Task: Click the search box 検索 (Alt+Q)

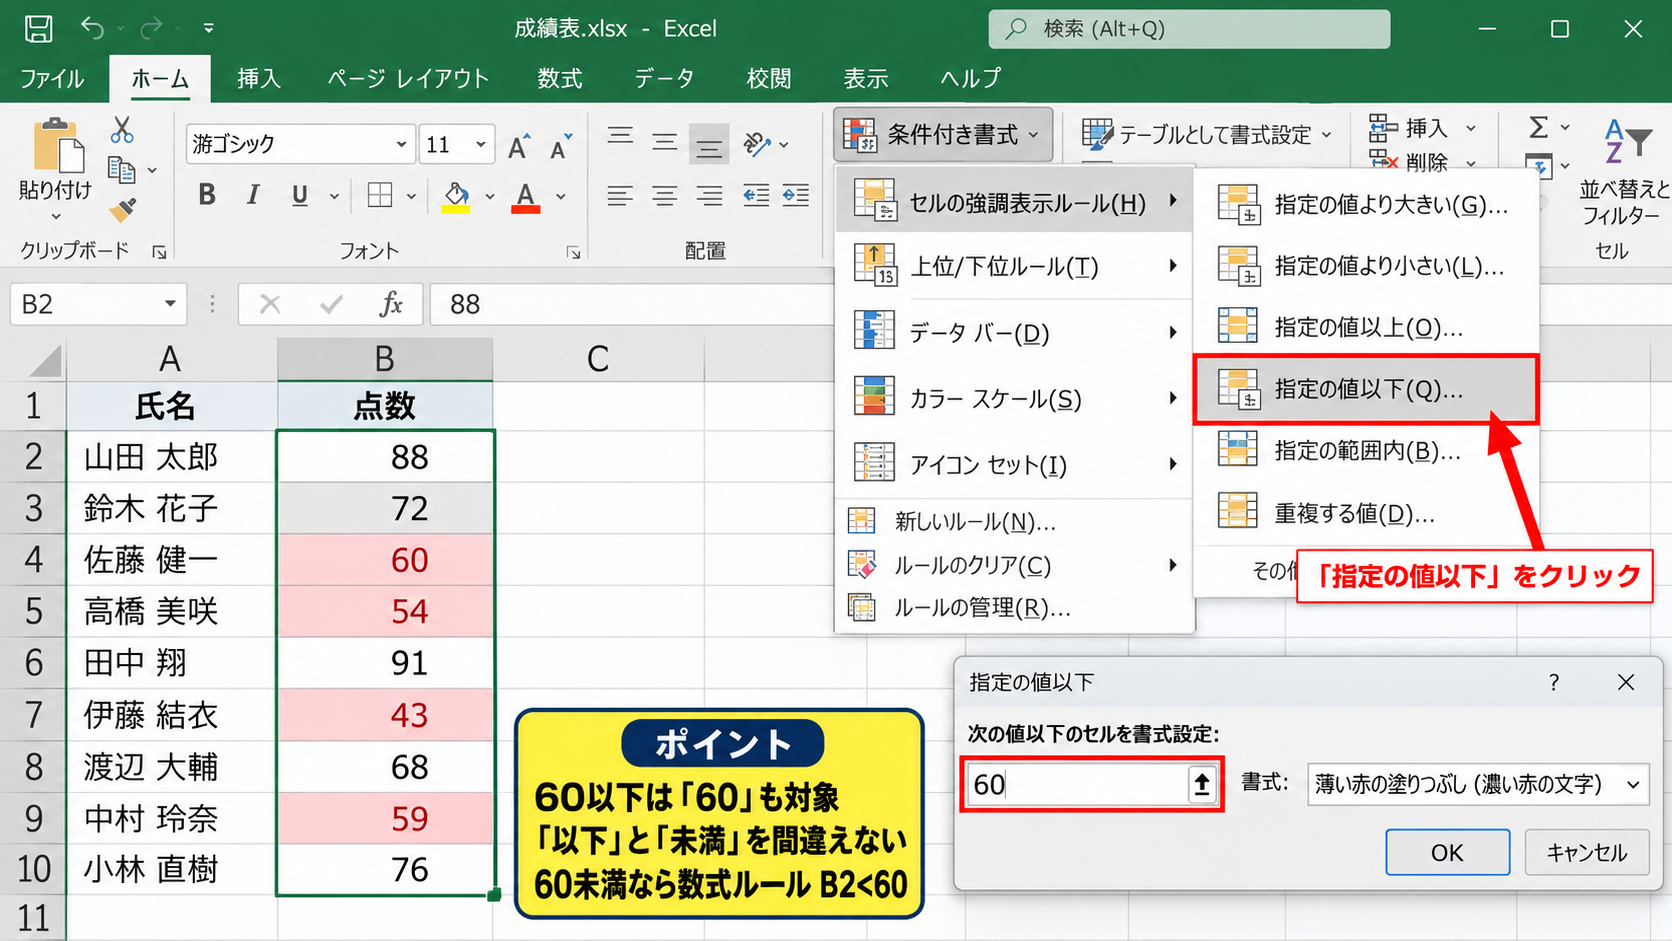Action: 1189,29
